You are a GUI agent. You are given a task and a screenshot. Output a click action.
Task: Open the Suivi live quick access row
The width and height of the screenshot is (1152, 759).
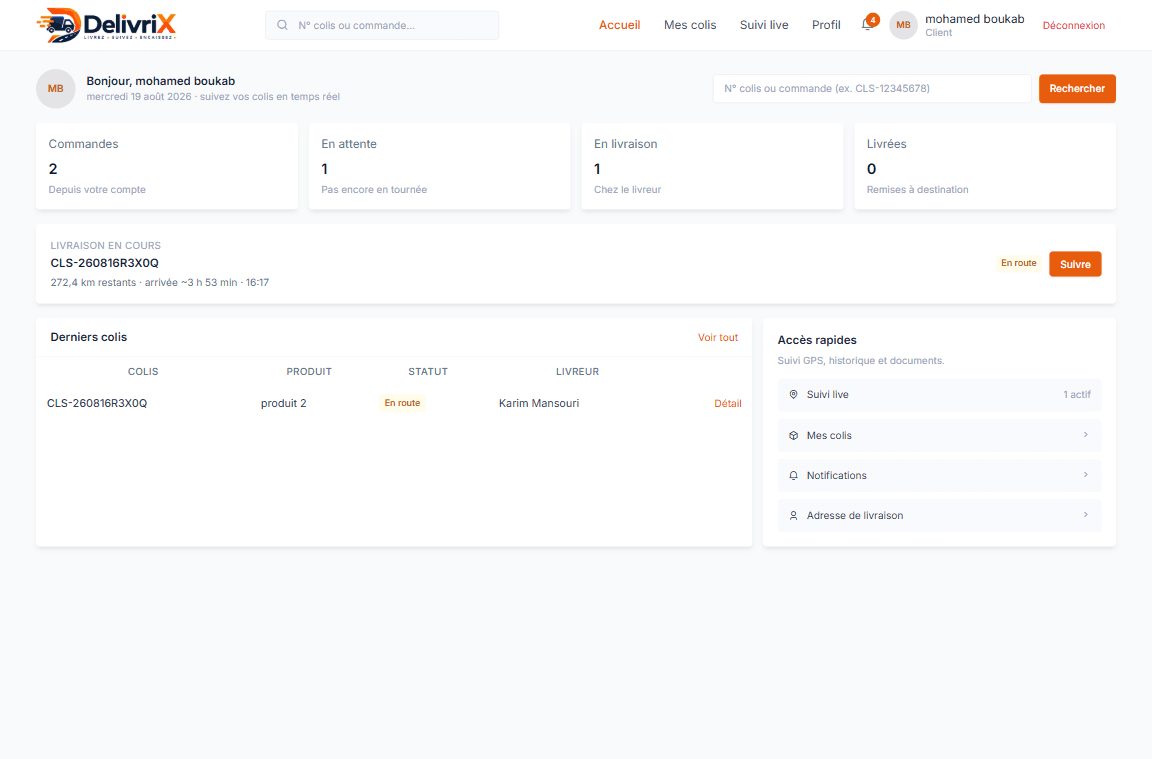[939, 395]
